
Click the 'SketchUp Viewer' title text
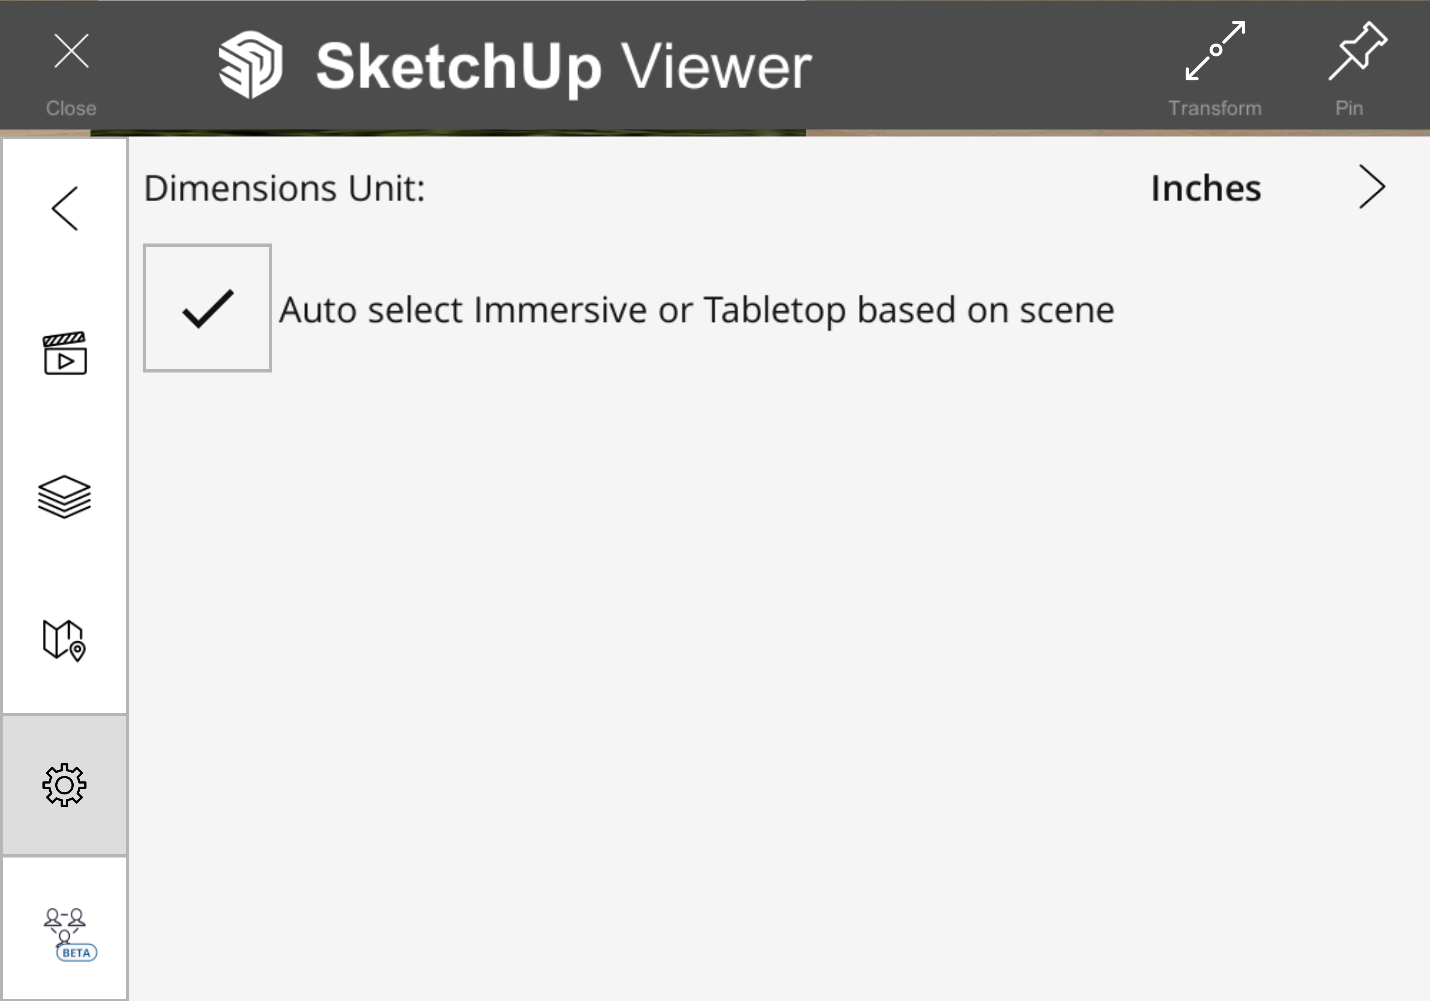click(563, 67)
